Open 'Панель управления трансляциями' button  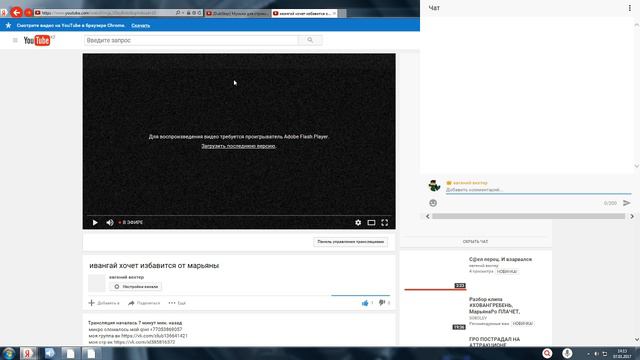click(x=351, y=242)
